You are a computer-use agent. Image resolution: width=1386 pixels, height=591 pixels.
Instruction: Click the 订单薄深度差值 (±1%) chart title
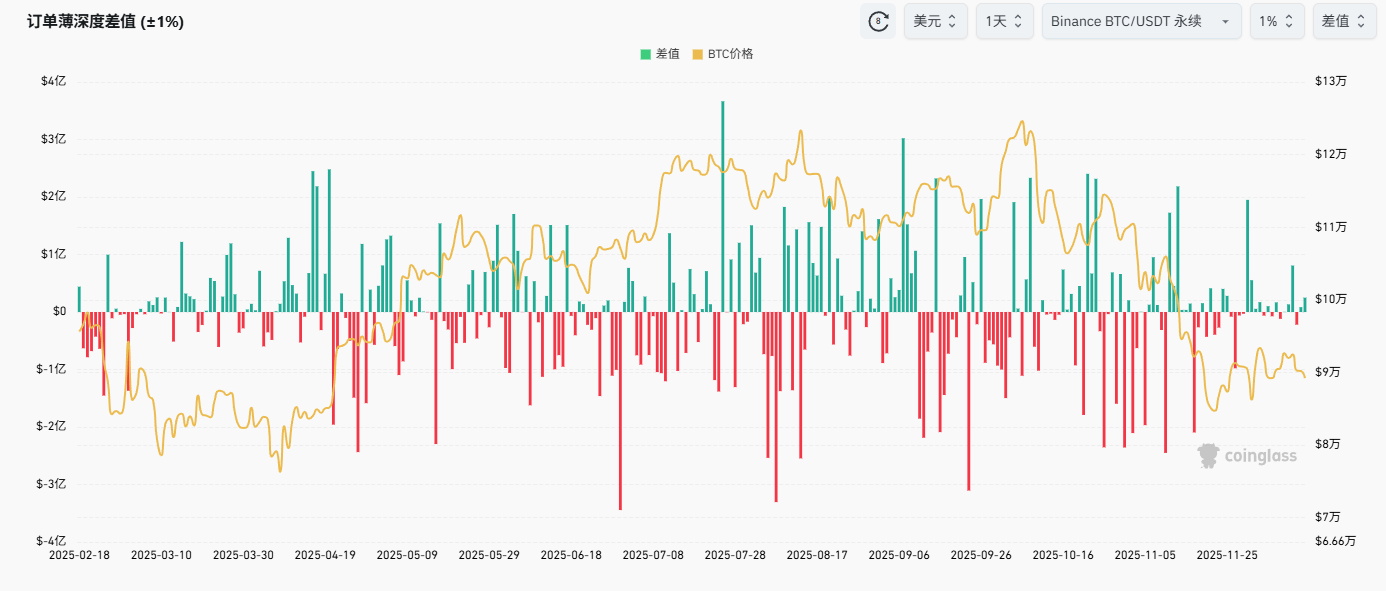(x=100, y=21)
